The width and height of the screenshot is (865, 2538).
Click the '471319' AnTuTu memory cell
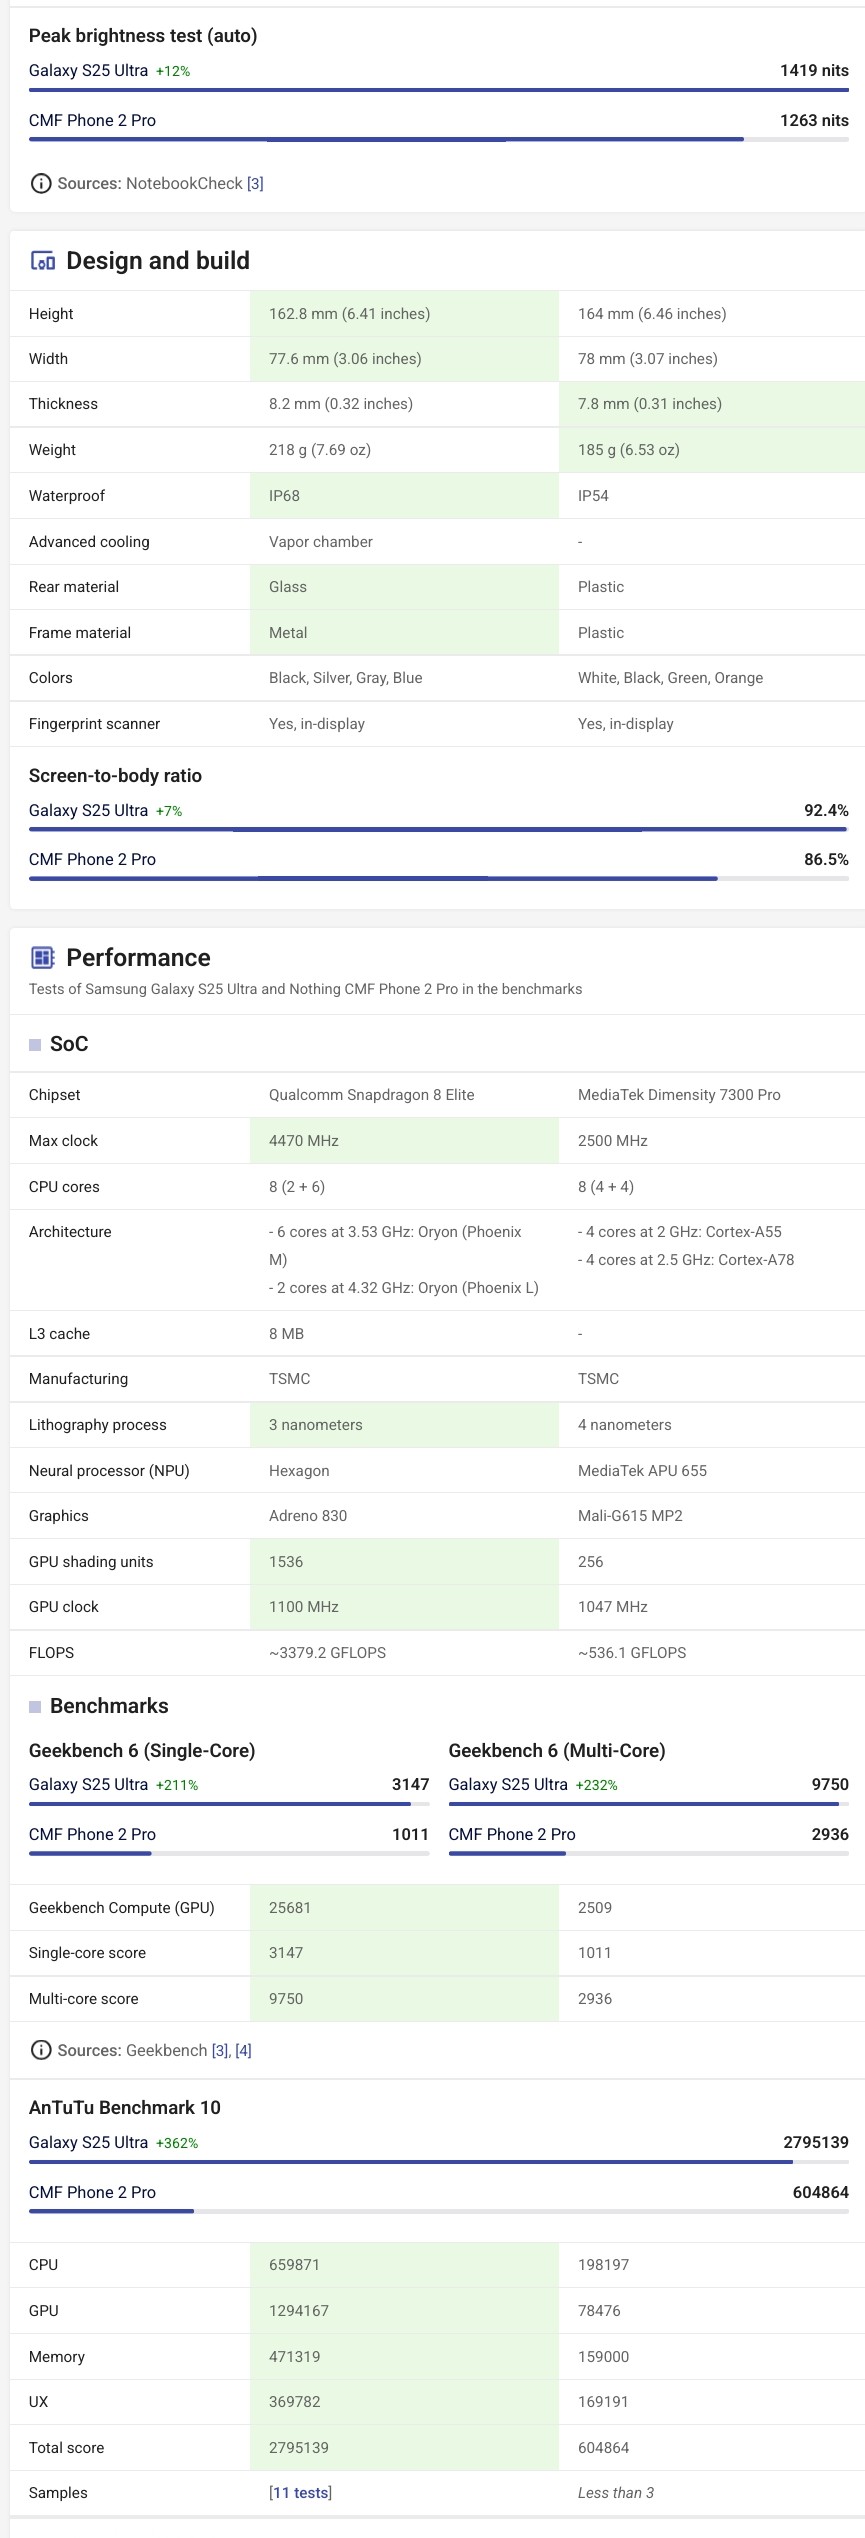pyautogui.click(x=404, y=2357)
